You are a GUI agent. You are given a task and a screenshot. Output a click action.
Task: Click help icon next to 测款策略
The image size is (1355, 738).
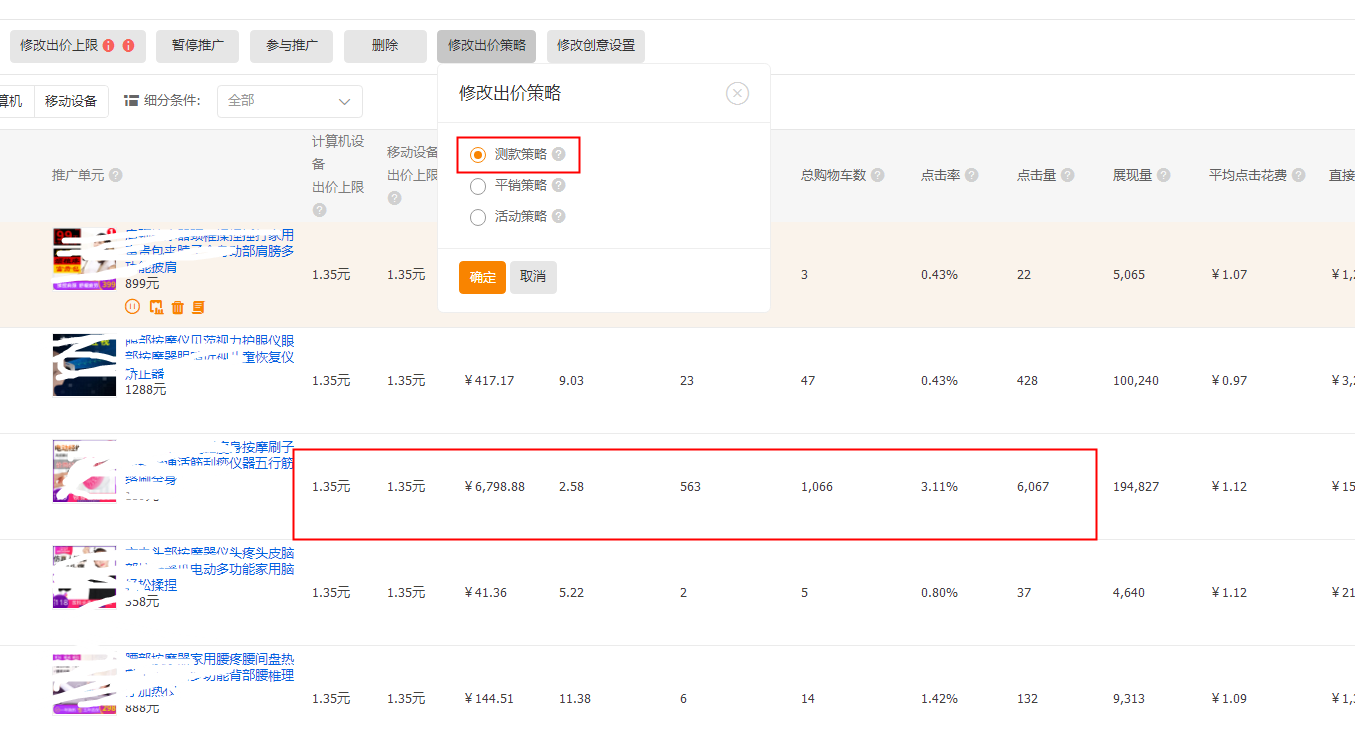tap(559, 154)
